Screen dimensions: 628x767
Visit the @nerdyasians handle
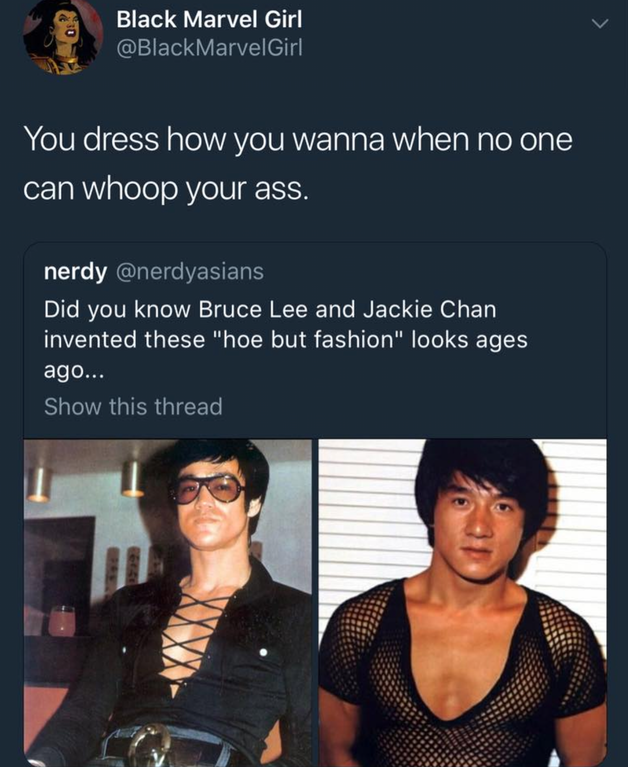(190, 272)
